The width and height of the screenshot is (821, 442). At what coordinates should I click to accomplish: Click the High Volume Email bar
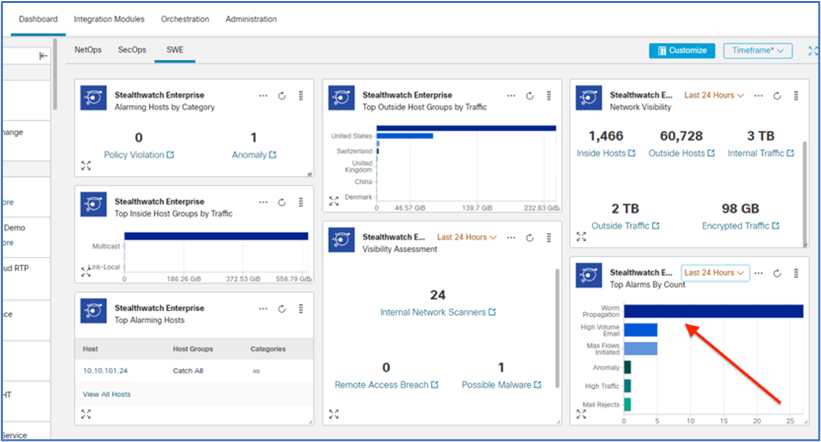640,330
